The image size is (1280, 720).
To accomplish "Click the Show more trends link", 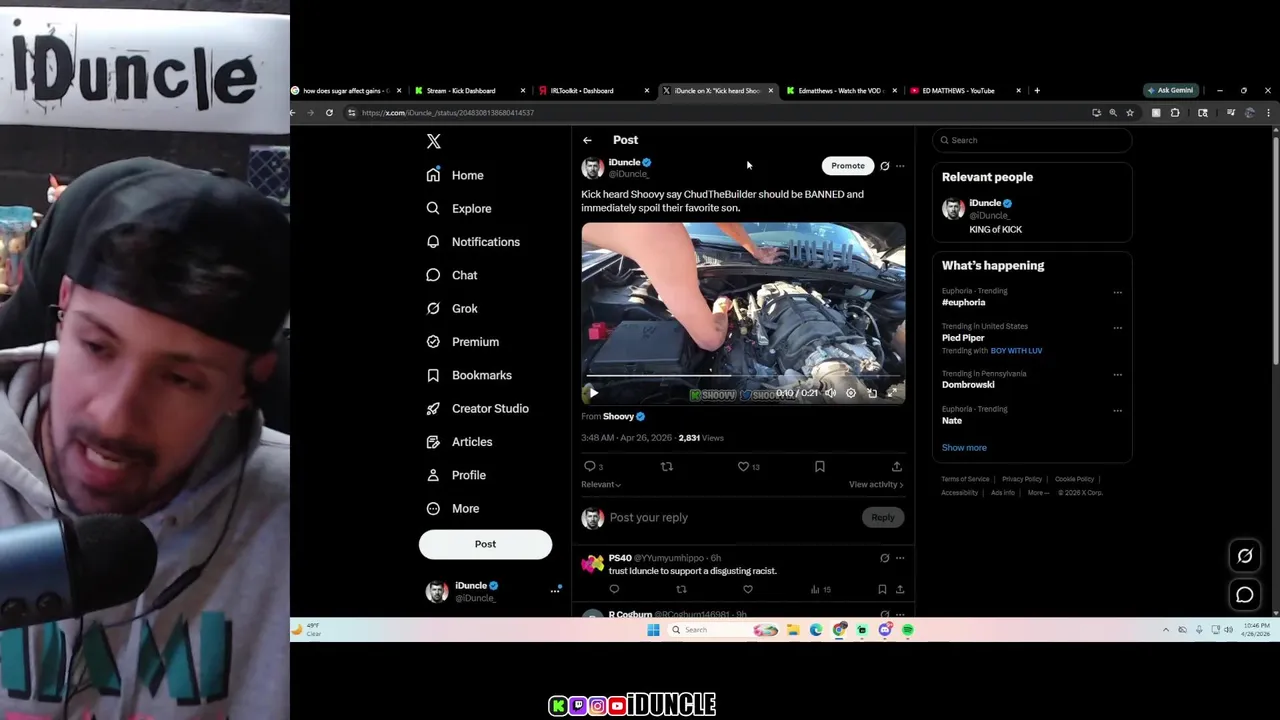I will point(964,448).
